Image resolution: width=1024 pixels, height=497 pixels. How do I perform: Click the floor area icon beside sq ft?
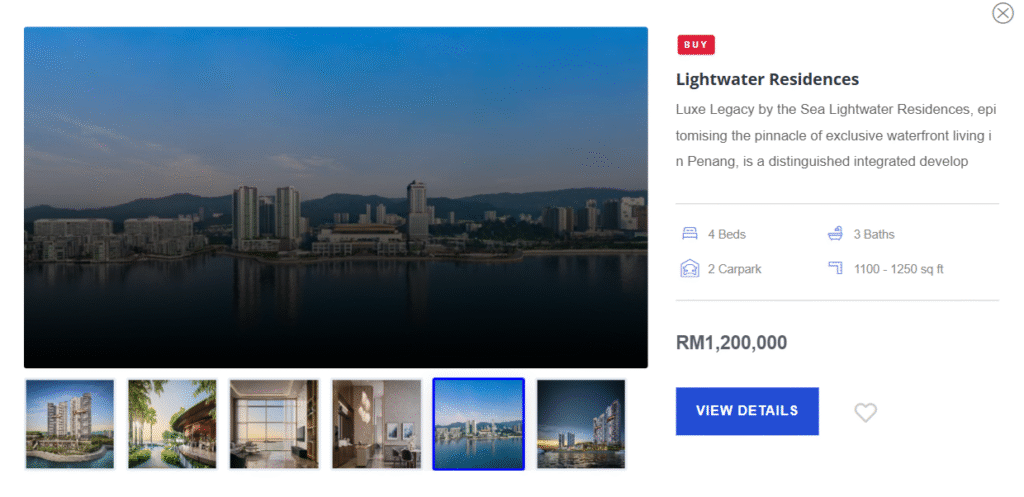pos(835,268)
